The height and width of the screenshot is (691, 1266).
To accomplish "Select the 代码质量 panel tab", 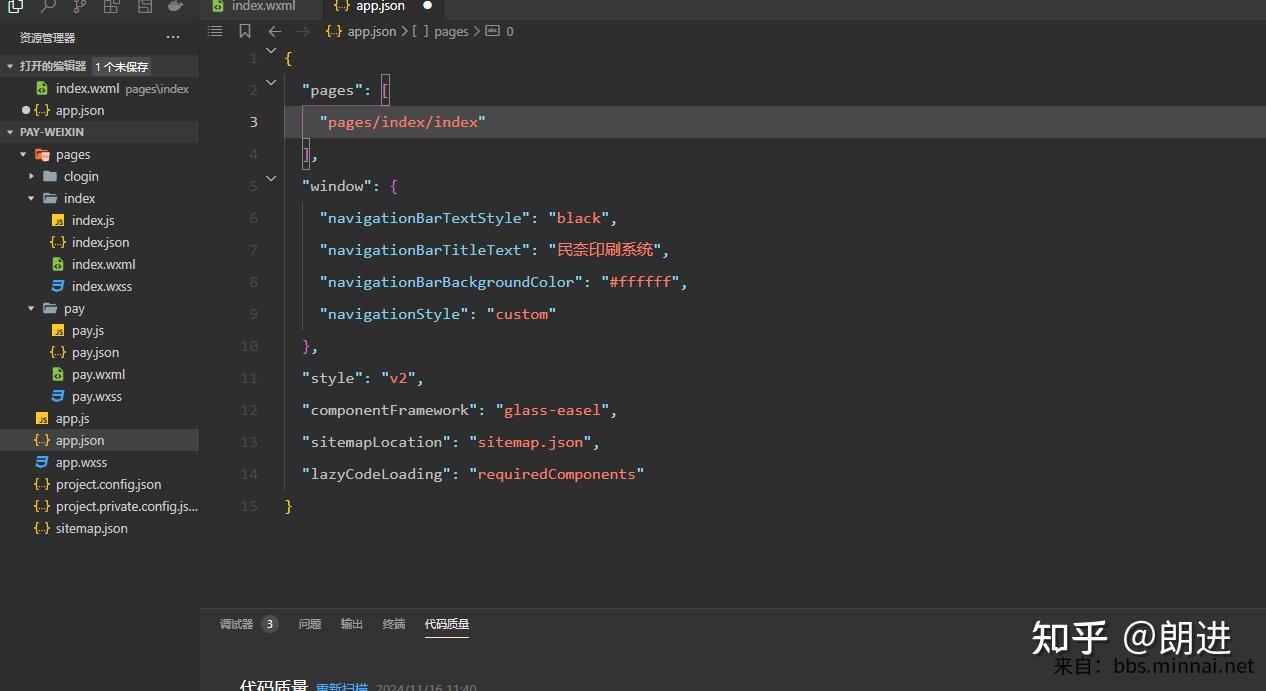I will [x=447, y=624].
